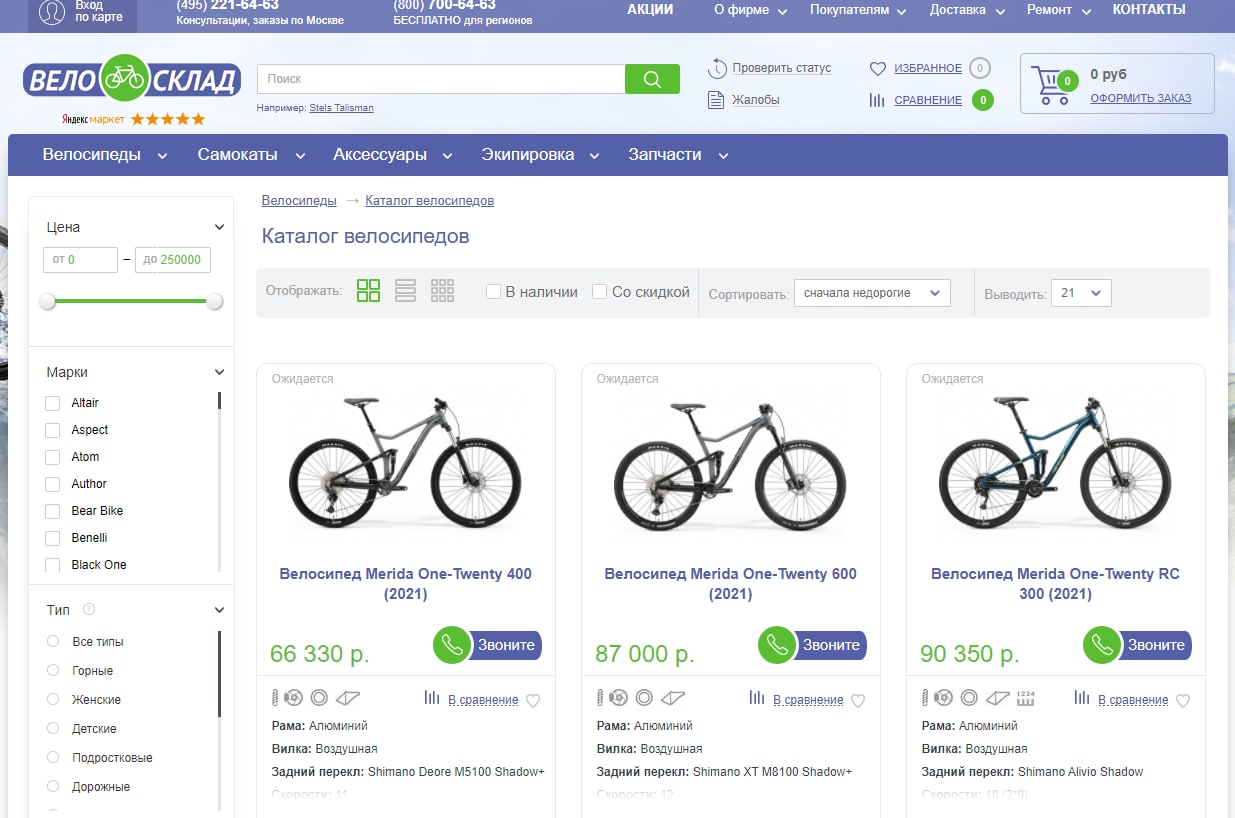Click Звоните button on One-Twenty 600
The width and height of the screenshot is (1235, 818).
click(x=830, y=645)
